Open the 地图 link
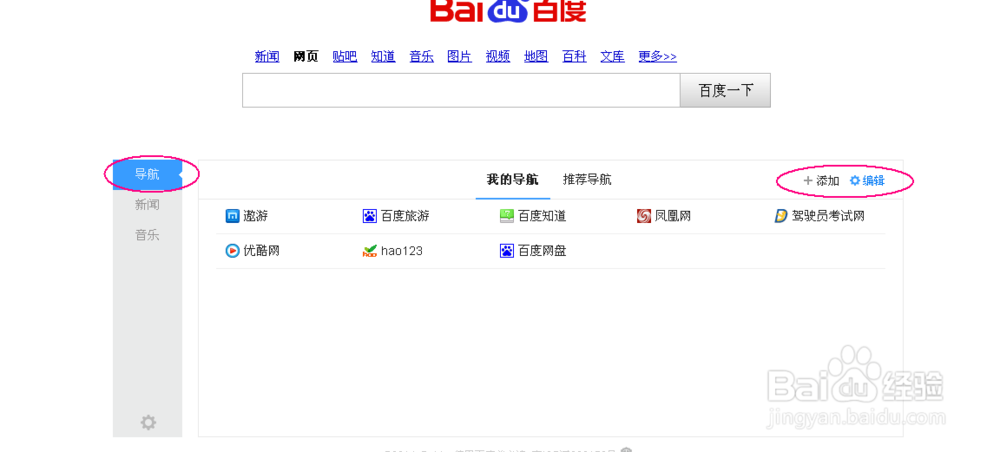 pos(536,57)
